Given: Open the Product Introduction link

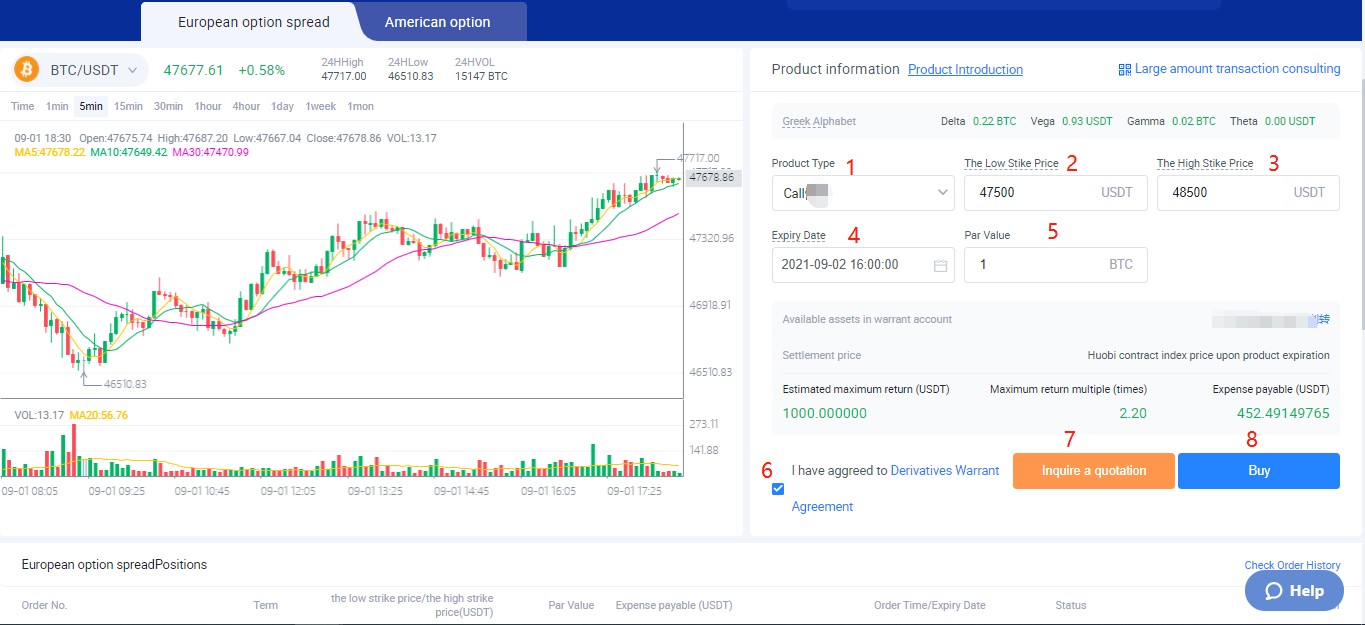Looking at the screenshot, I should tap(965, 70).
